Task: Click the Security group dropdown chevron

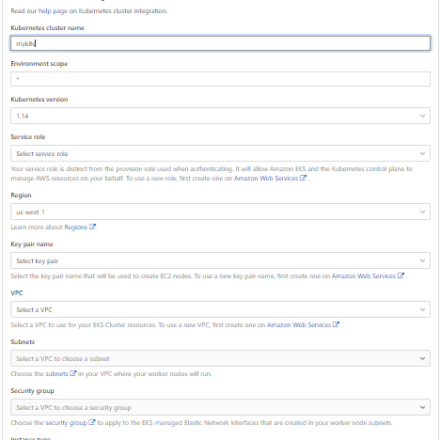Action: [422, 407]
